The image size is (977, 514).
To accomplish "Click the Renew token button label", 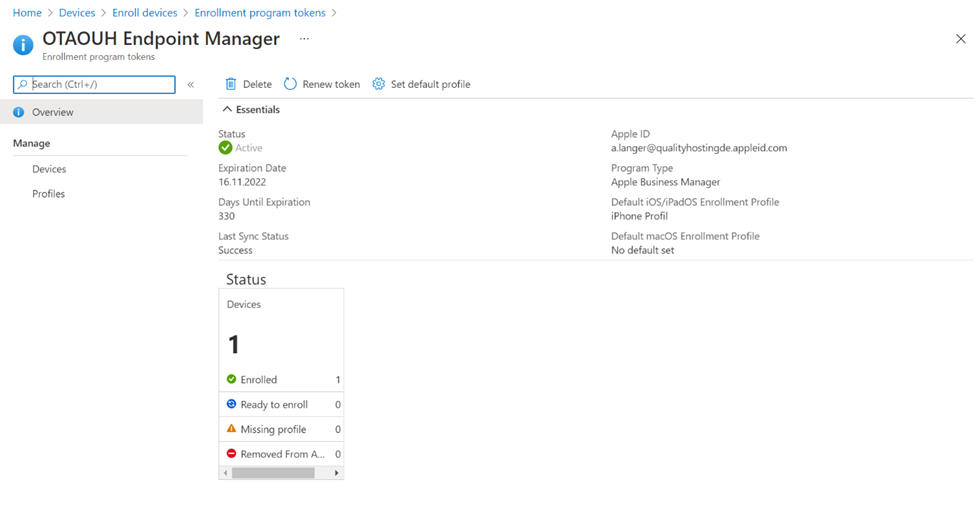I will 331,84.
